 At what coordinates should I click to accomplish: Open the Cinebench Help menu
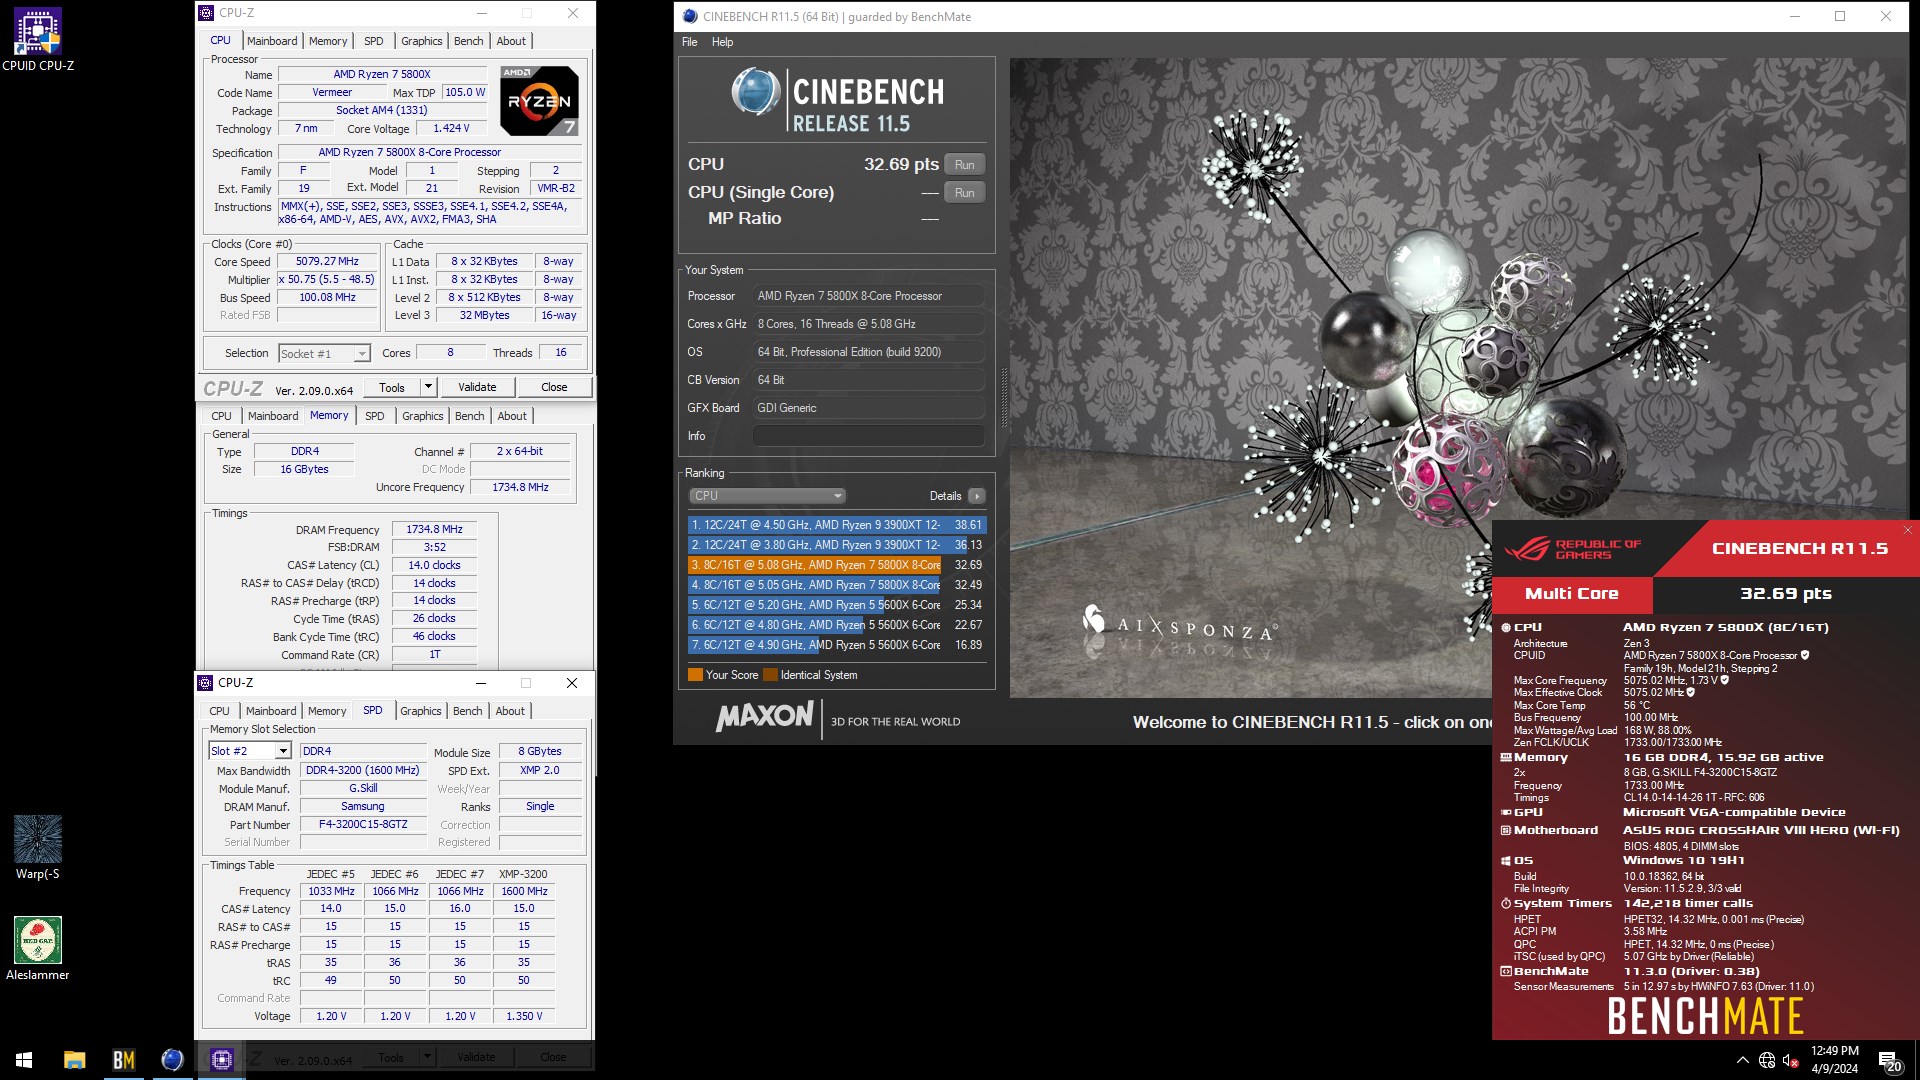pos(722,42)
